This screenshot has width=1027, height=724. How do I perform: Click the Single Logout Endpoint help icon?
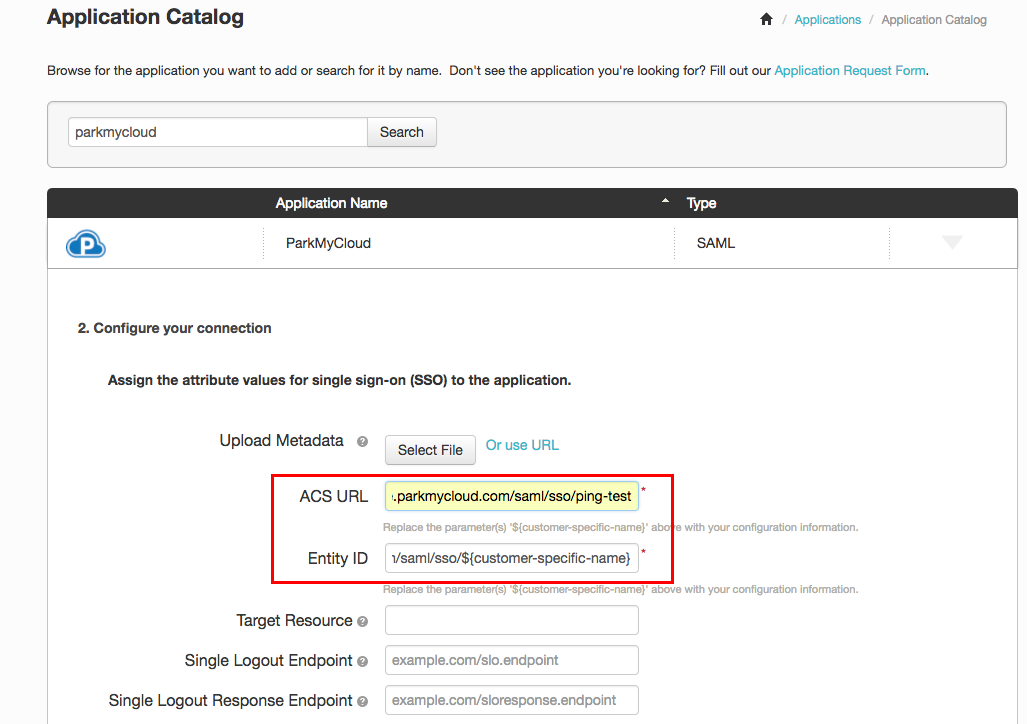362,662
